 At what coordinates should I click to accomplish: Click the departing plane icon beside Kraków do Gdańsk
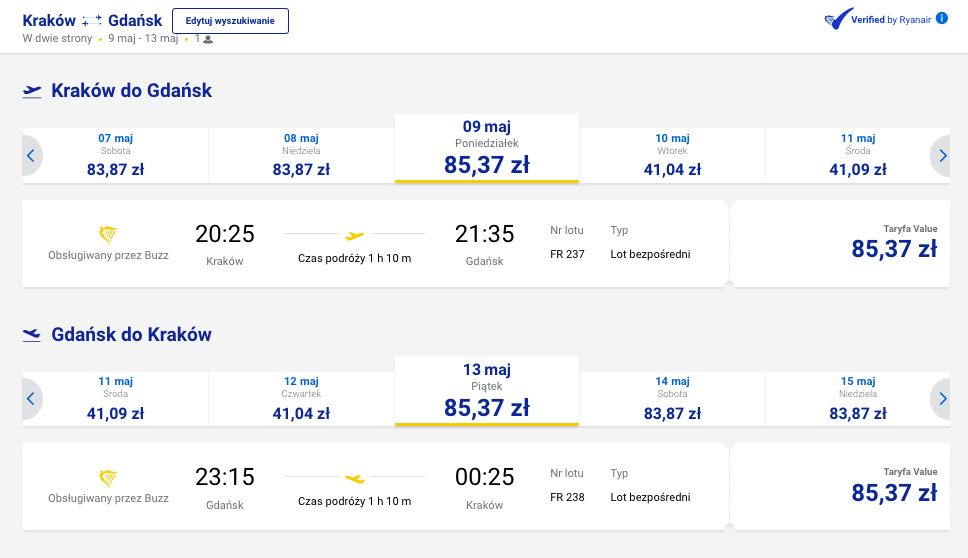pos(32,92)
